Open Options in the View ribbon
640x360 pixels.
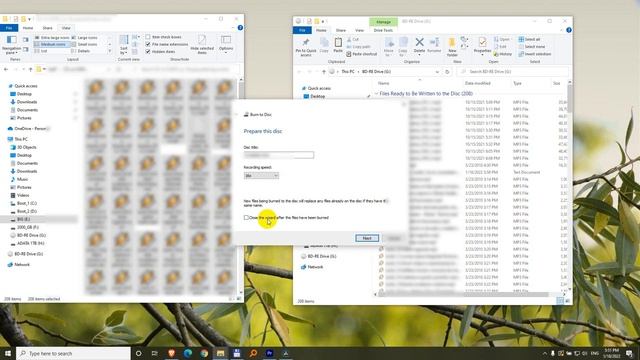[x=226, y=44]
